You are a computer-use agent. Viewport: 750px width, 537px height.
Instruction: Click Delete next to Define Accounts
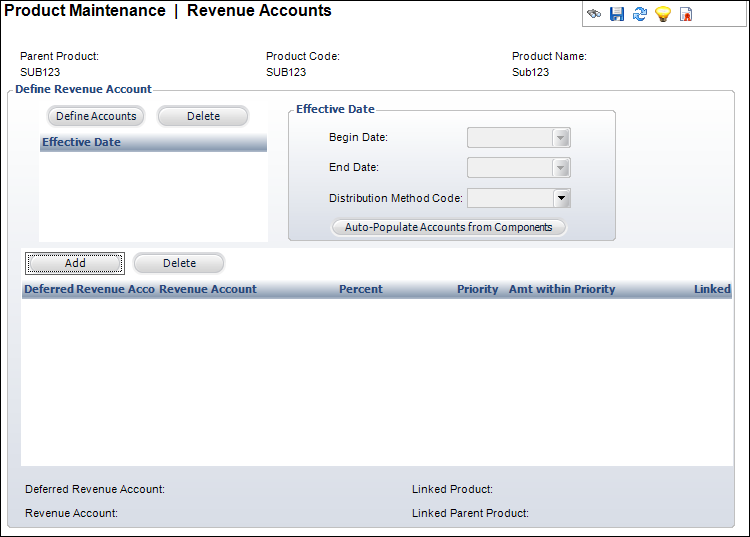tap(203, 116)
